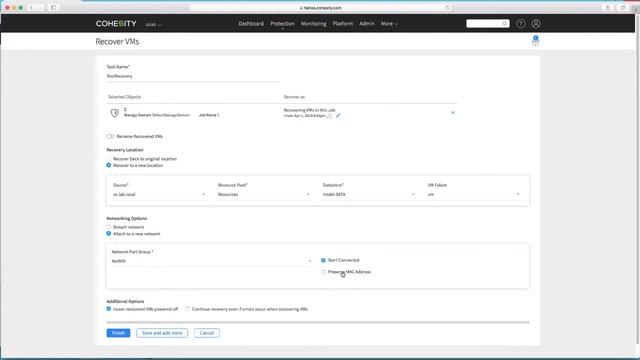Open the Protection menu
The width and height of the screenshot is (640, 360).
coord(282,24)
